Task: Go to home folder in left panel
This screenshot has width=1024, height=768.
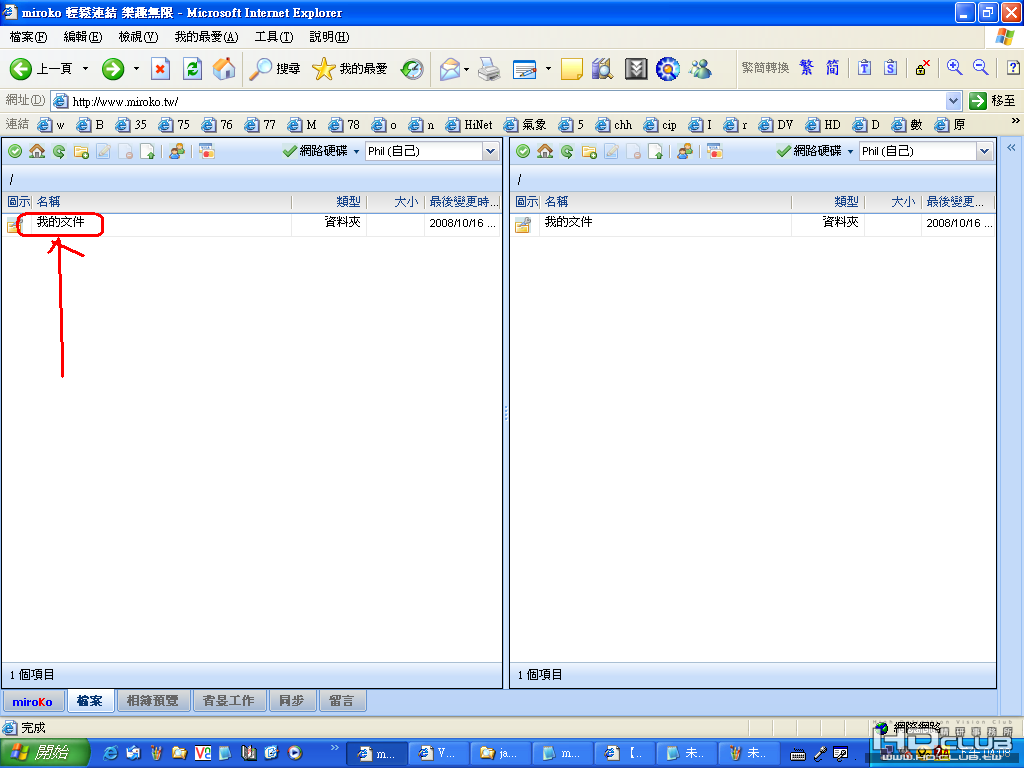Action: (x=37, y=152)
